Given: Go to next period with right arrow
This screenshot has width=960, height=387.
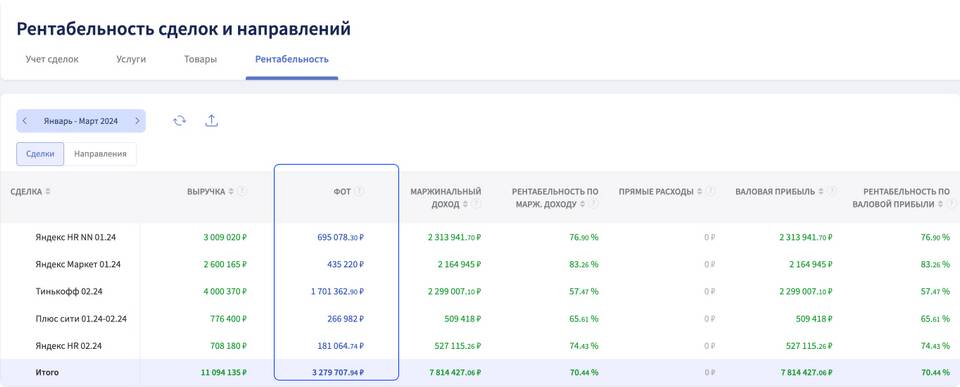Looking at the screenshot, I should click(137, 121).
